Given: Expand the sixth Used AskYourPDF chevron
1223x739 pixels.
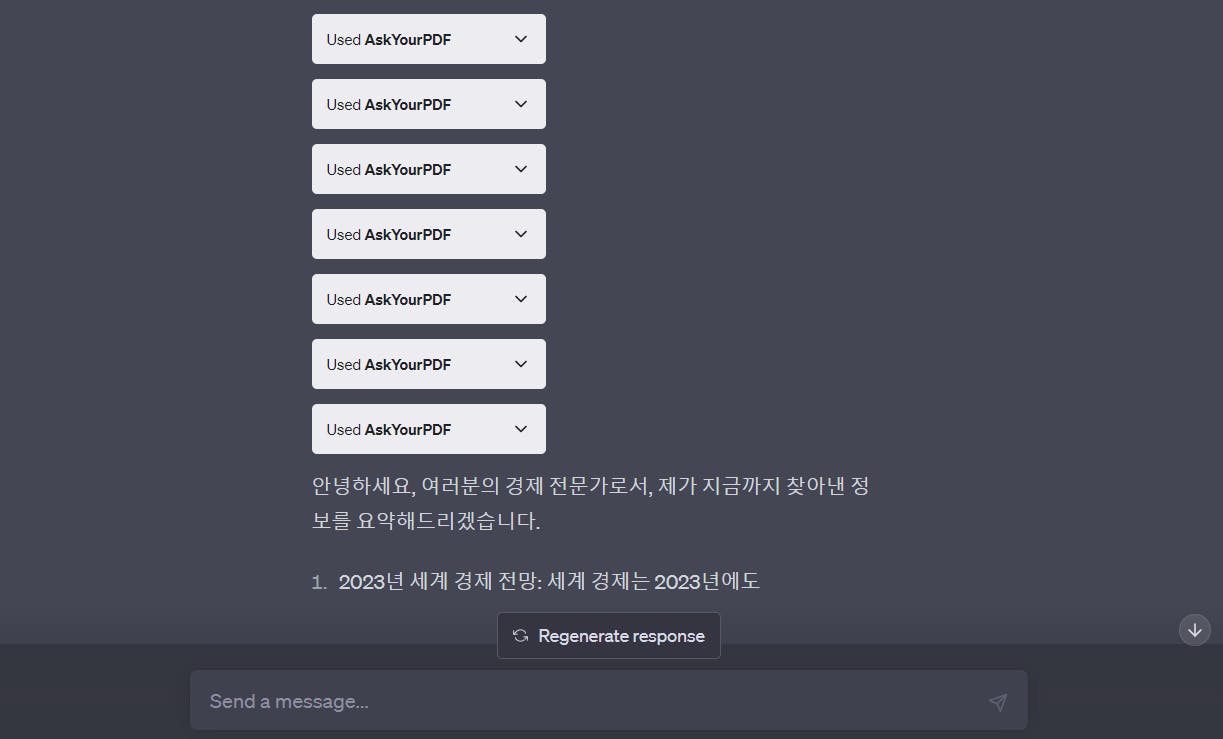Looking at the screenshot, I should tap(520, 364).
